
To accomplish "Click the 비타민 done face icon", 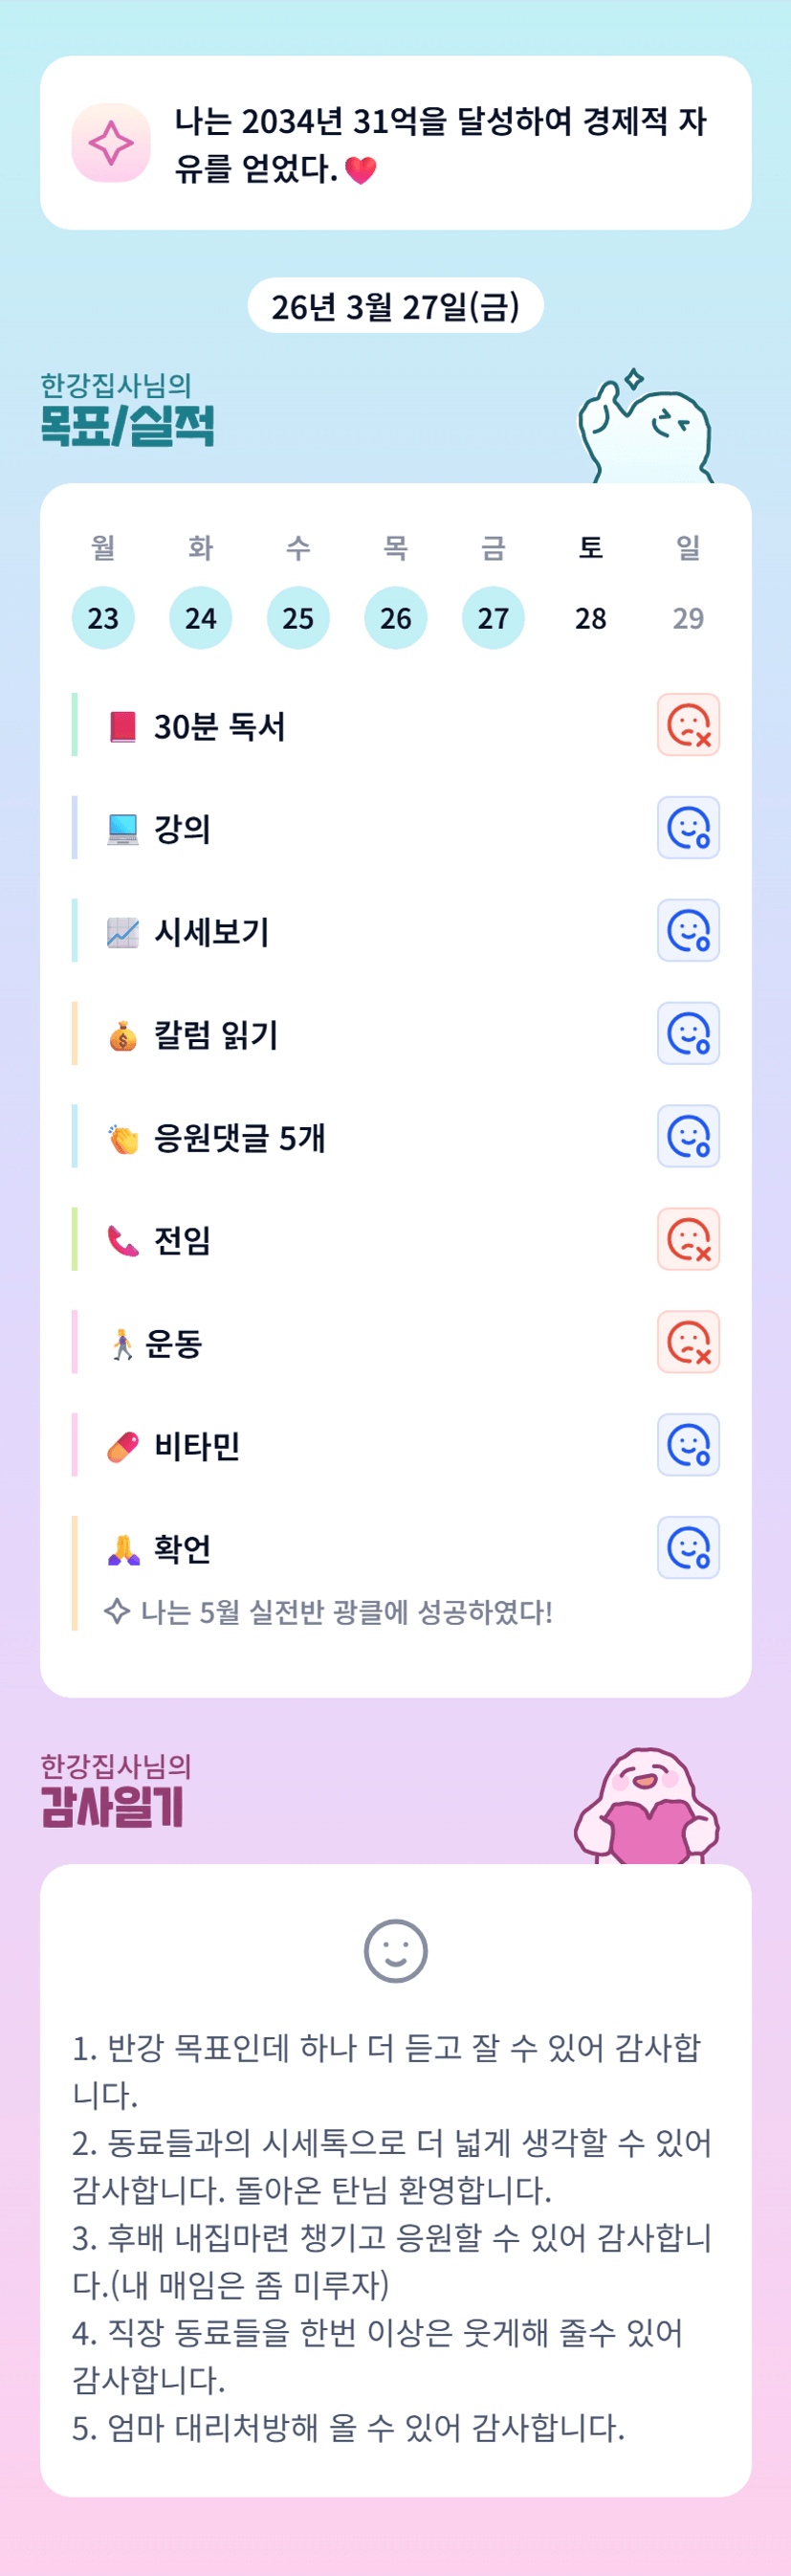I will [688, 1446].
